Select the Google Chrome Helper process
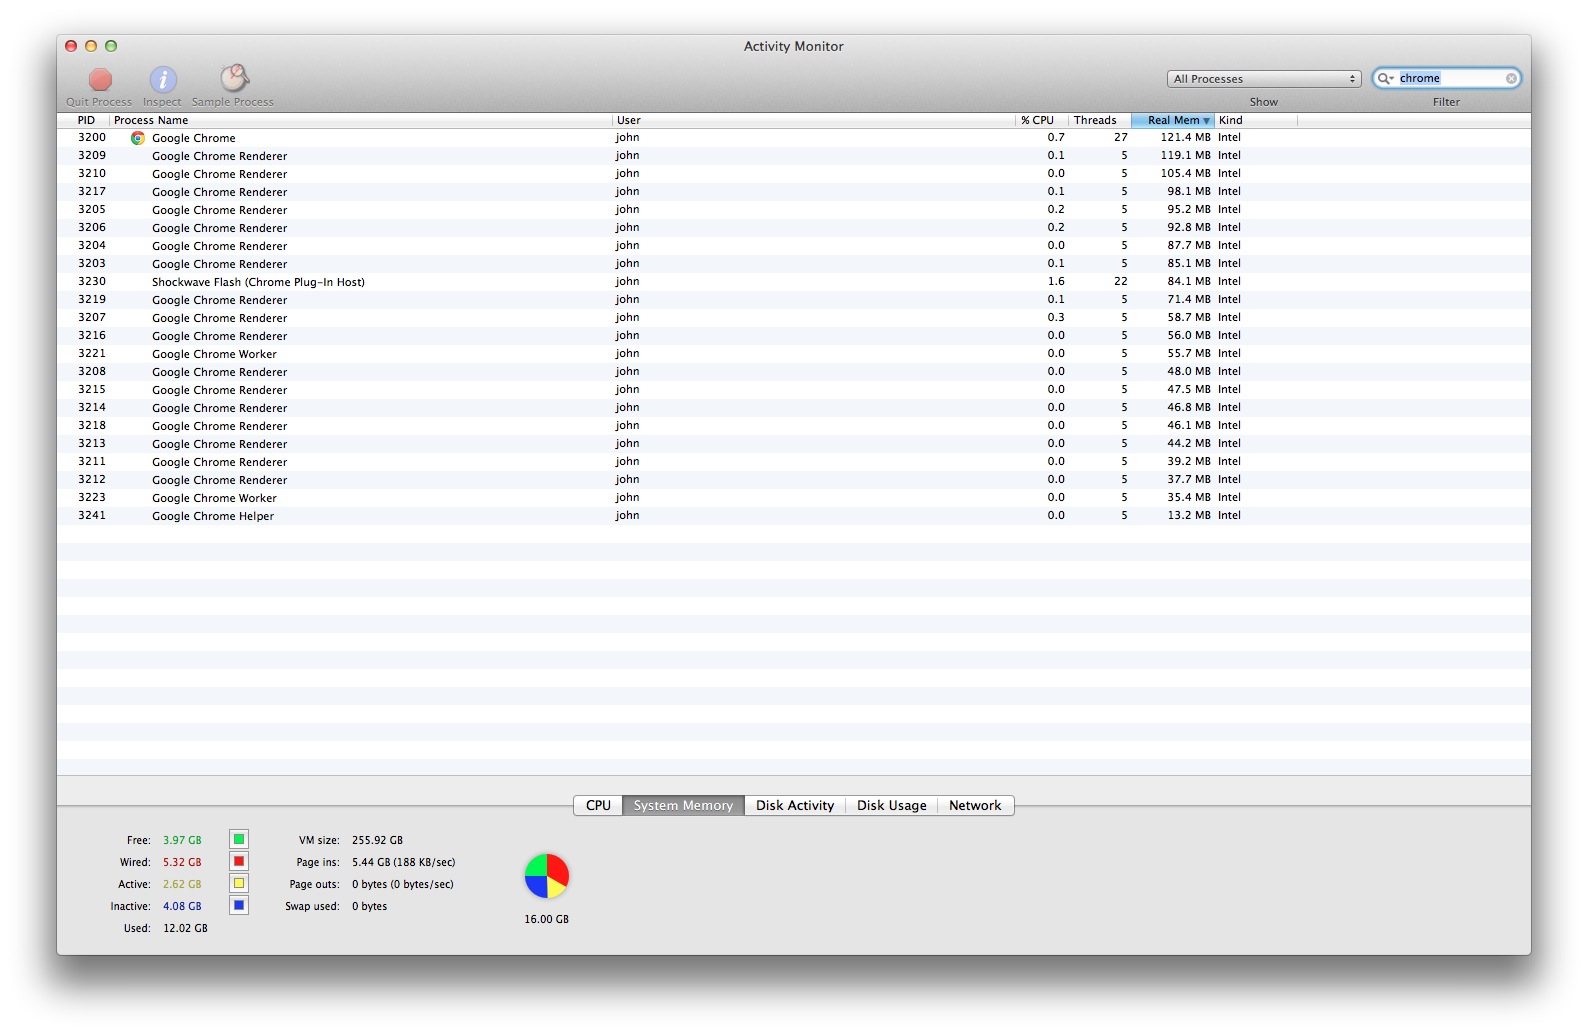Viewport: 1588px width, 1034px height. (x=793, y=516)
